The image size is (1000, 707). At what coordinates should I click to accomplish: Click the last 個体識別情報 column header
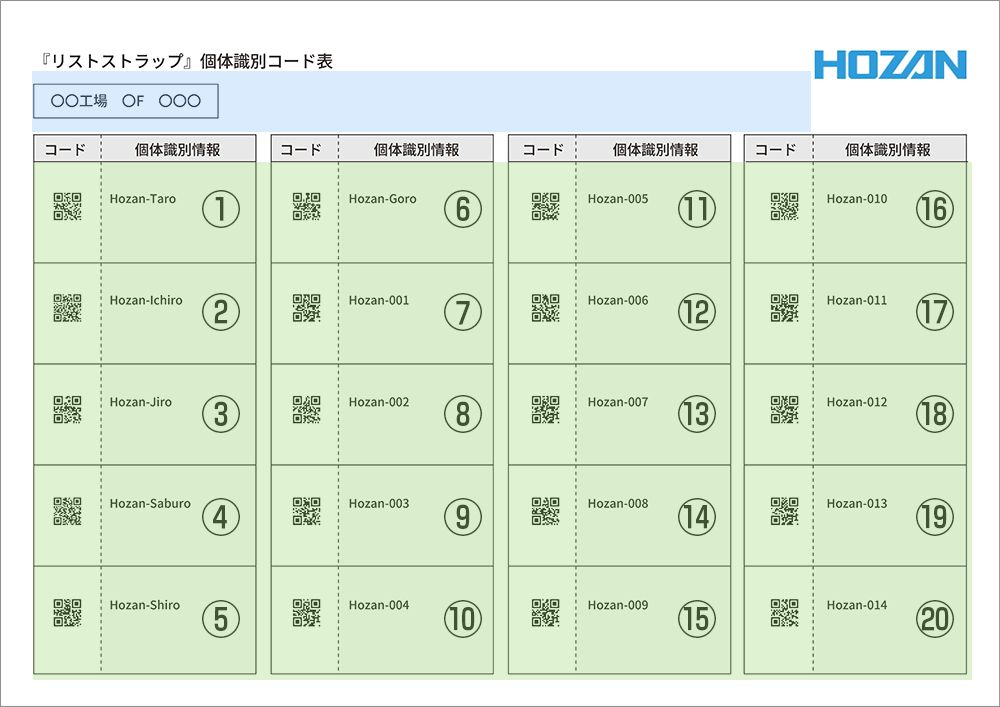[888, 149]
